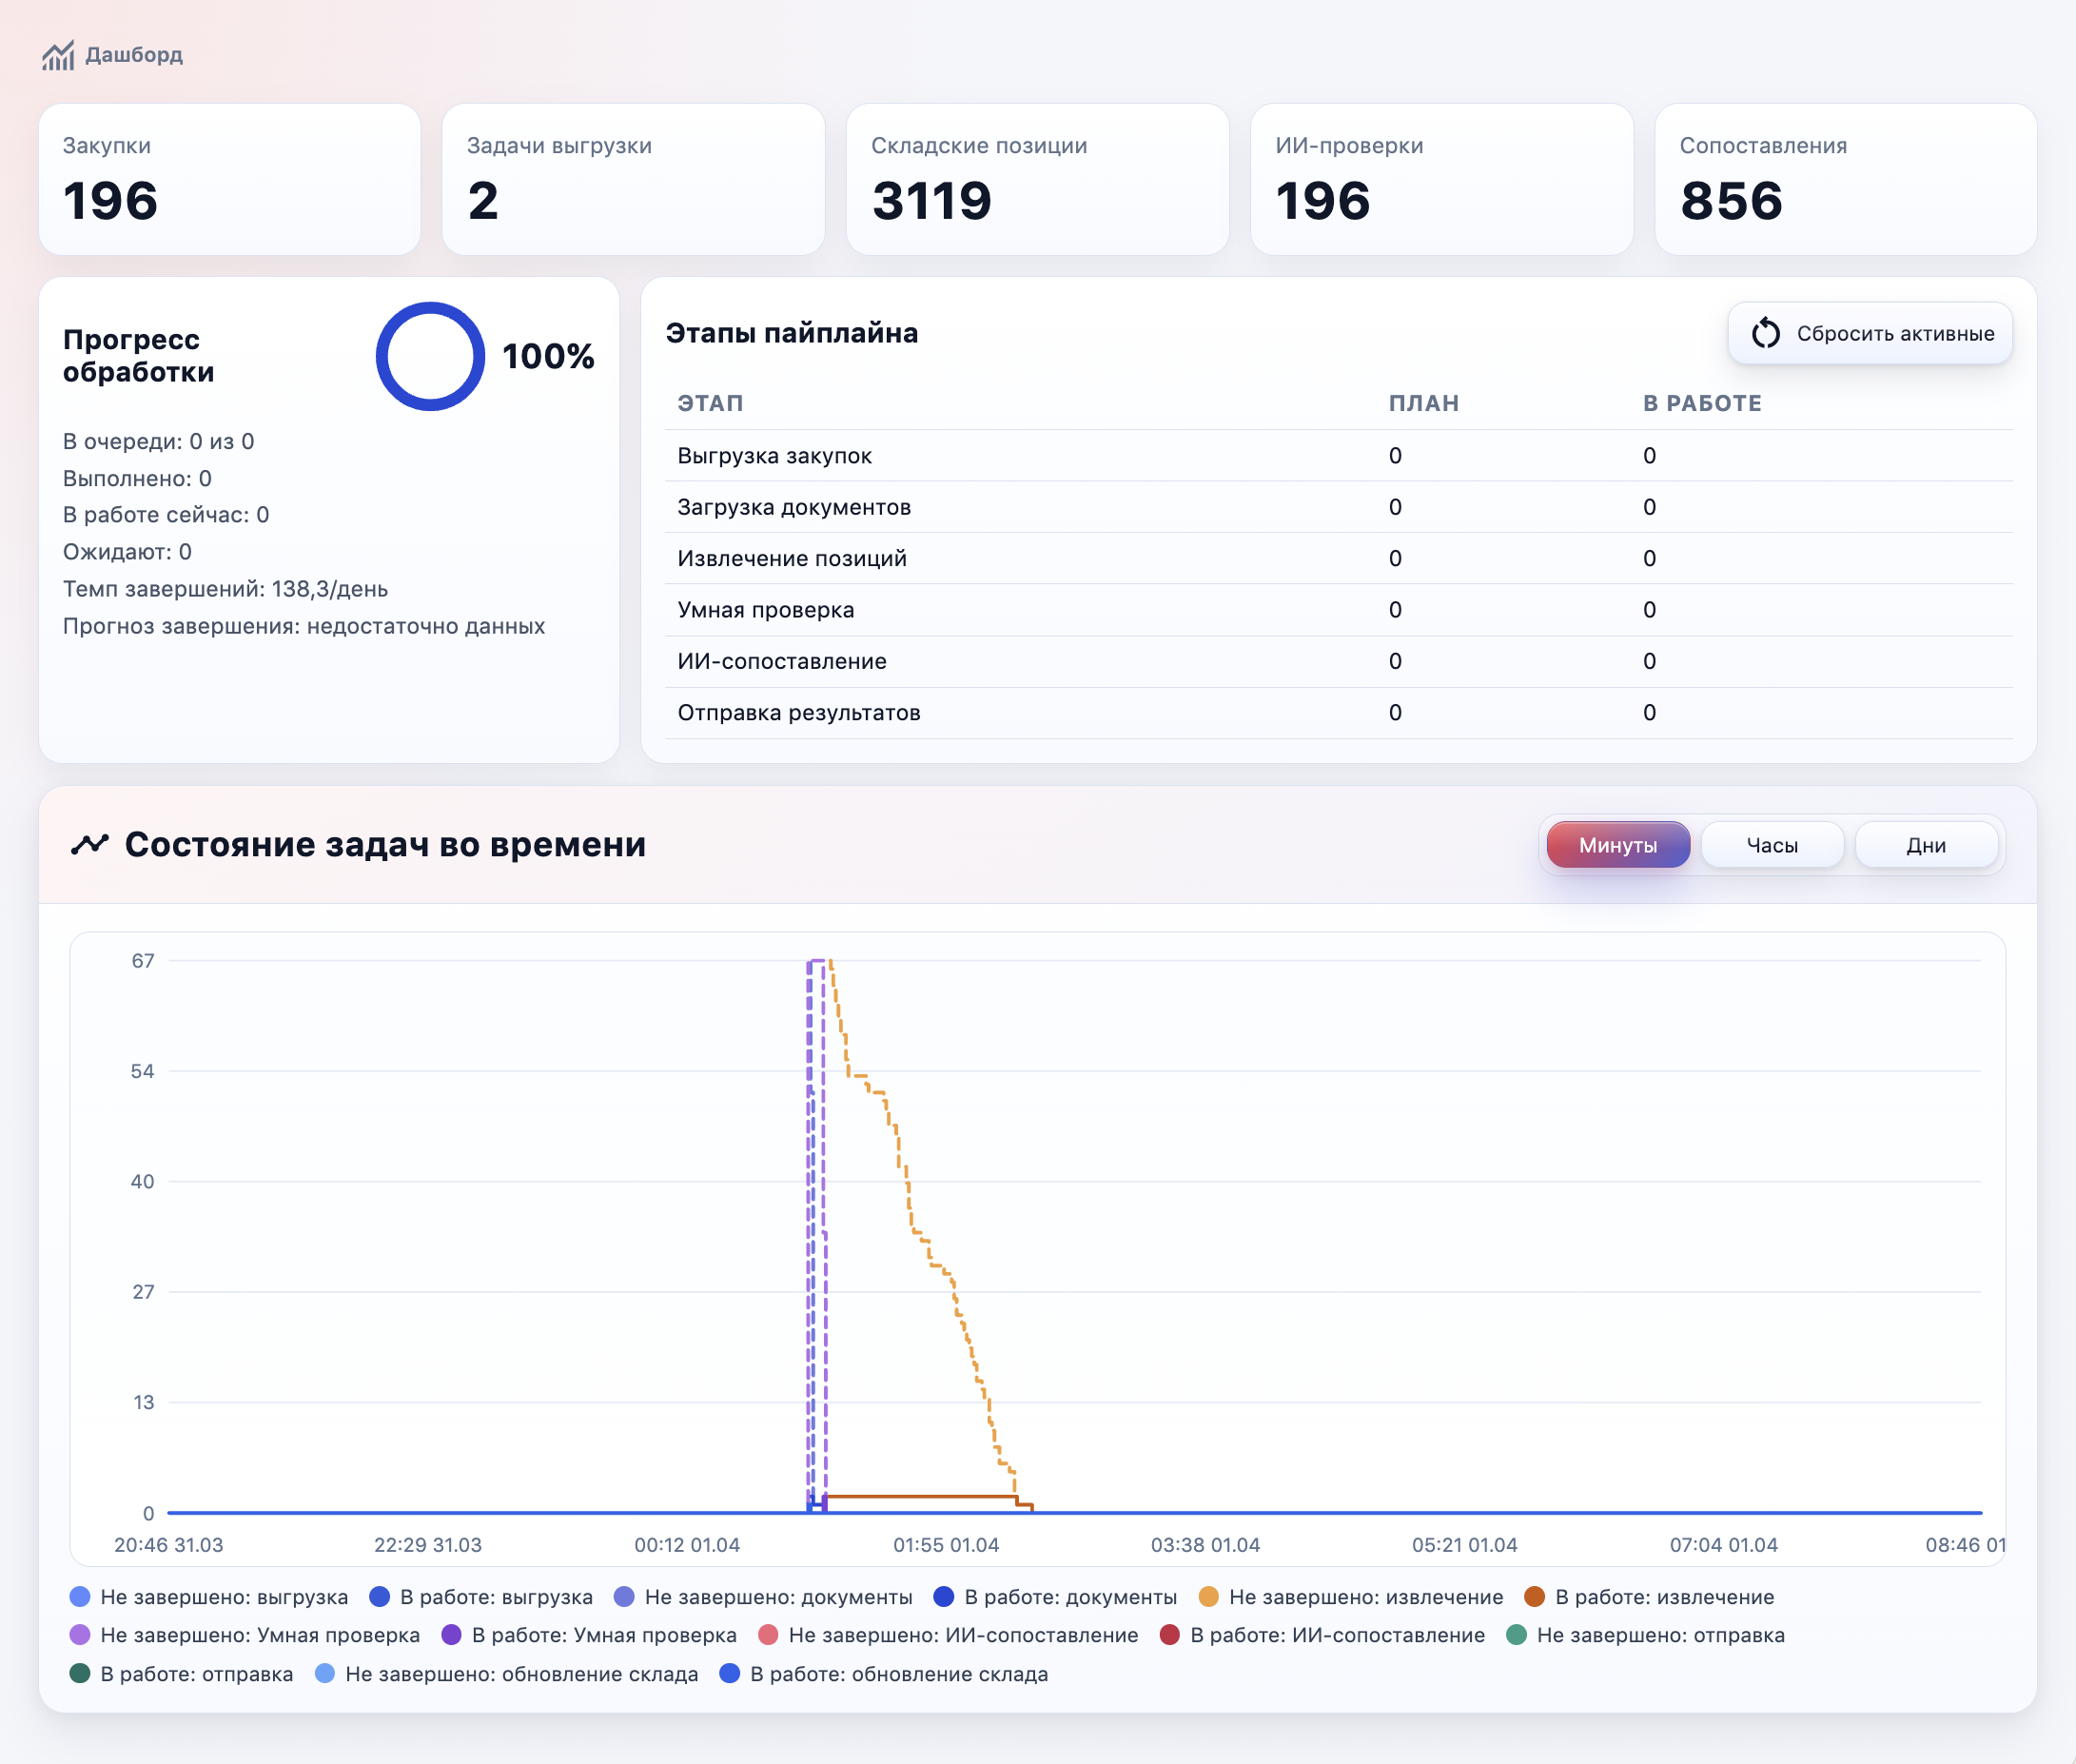The height and width of the screenshot is (1764, 2076).
Task: Open the Закупки 196 stat card
Action: pos(229,179)
